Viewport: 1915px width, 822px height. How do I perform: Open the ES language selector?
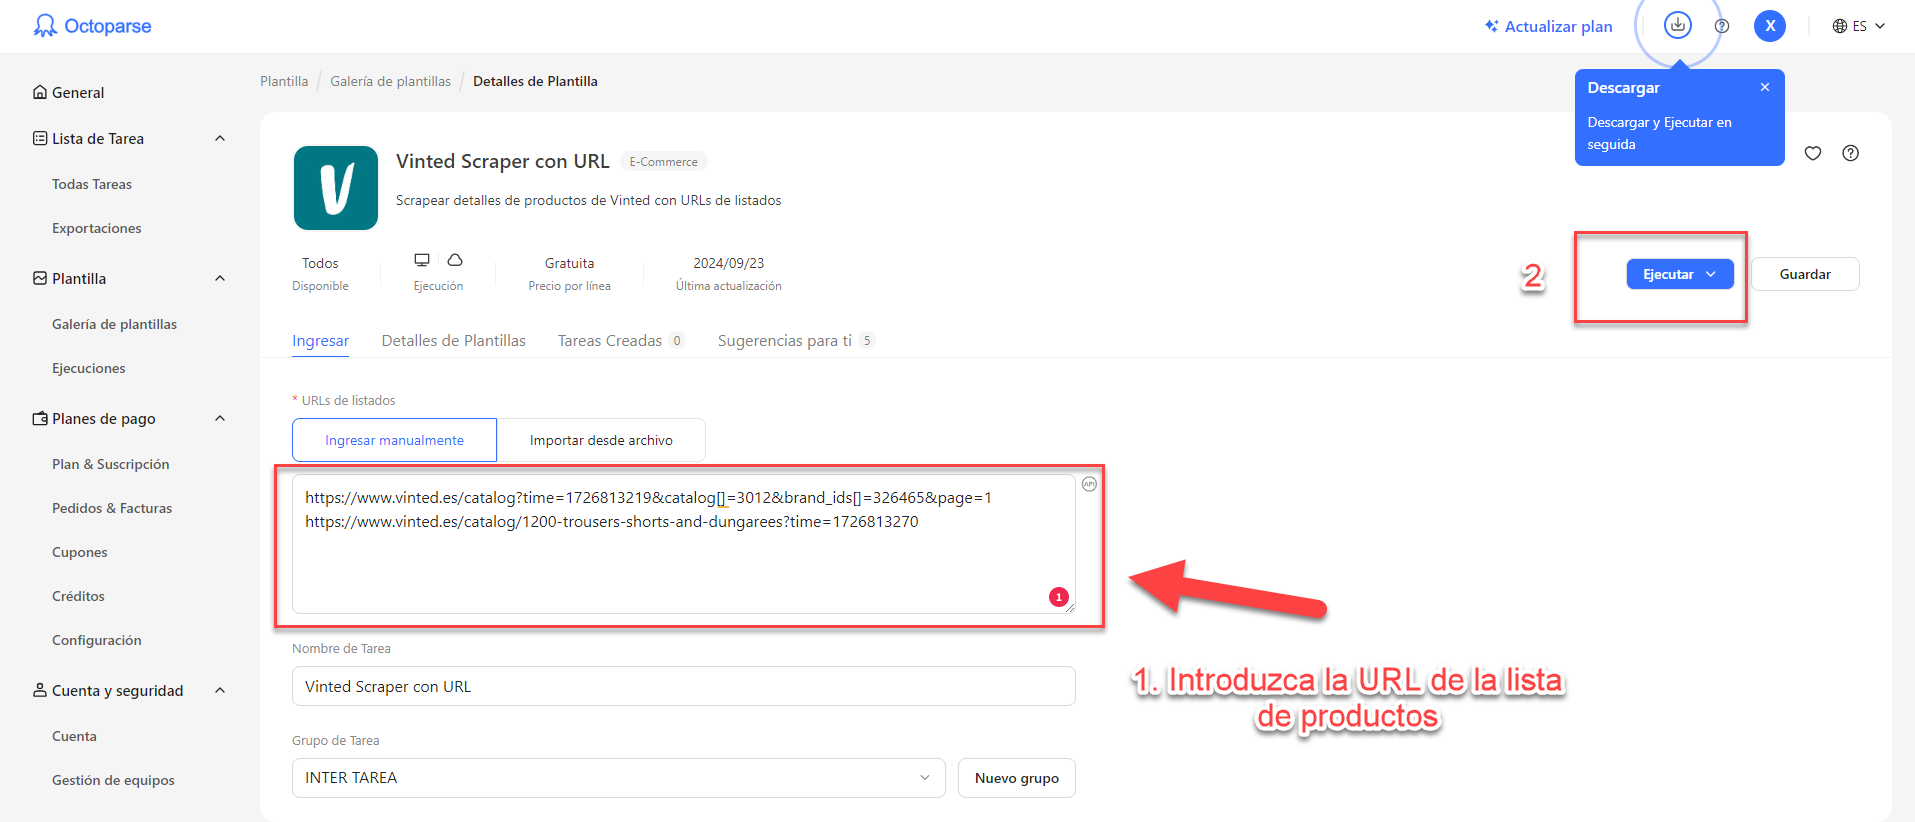(1858, 26)
